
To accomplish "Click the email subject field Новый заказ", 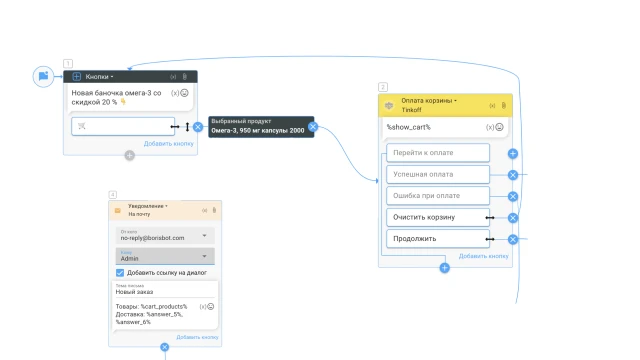I will (165, 289).
